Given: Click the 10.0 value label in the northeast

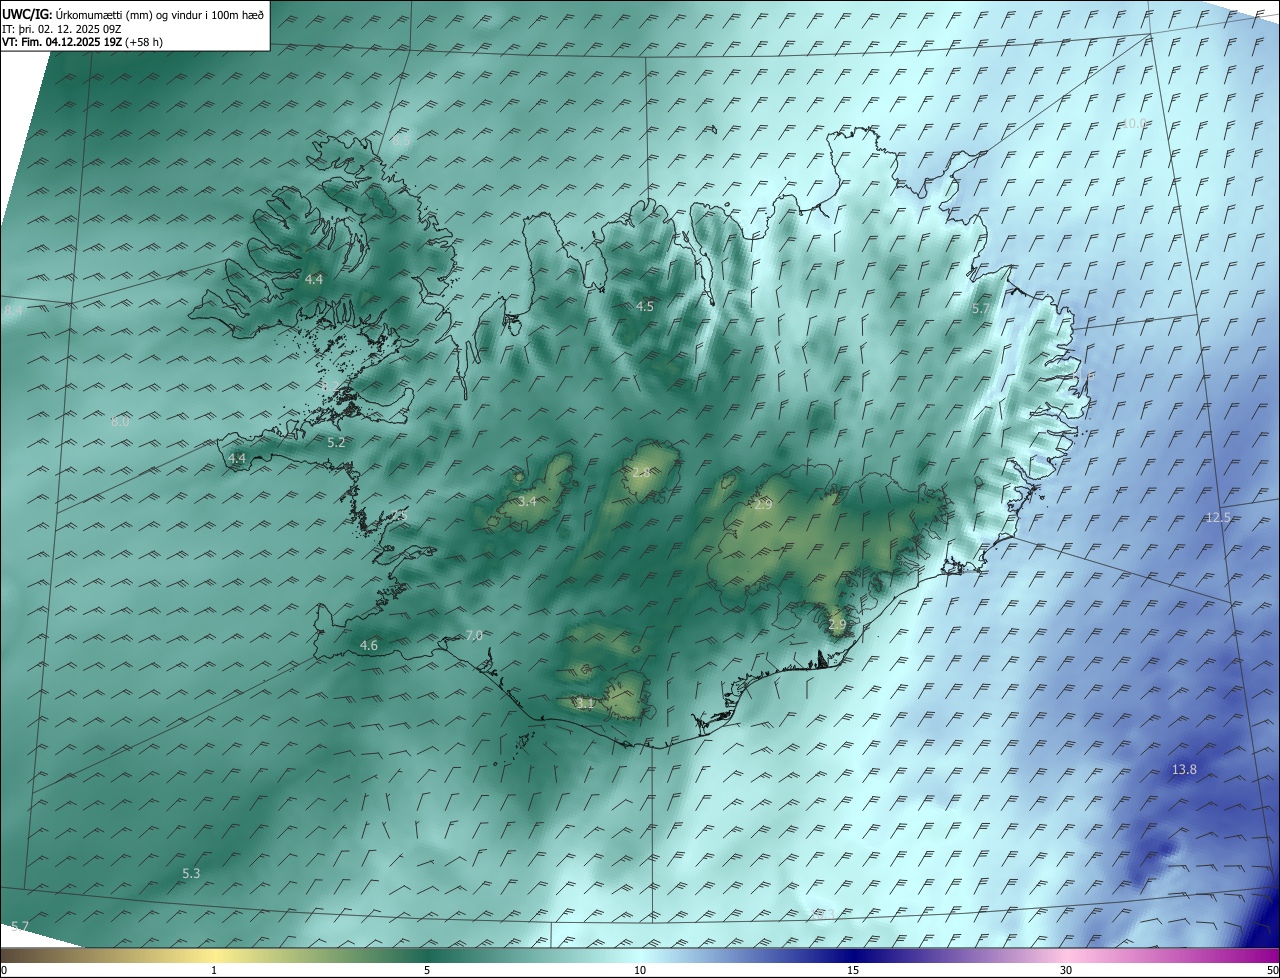Looking at the screenshot, I should click(x=1133, y=124).
